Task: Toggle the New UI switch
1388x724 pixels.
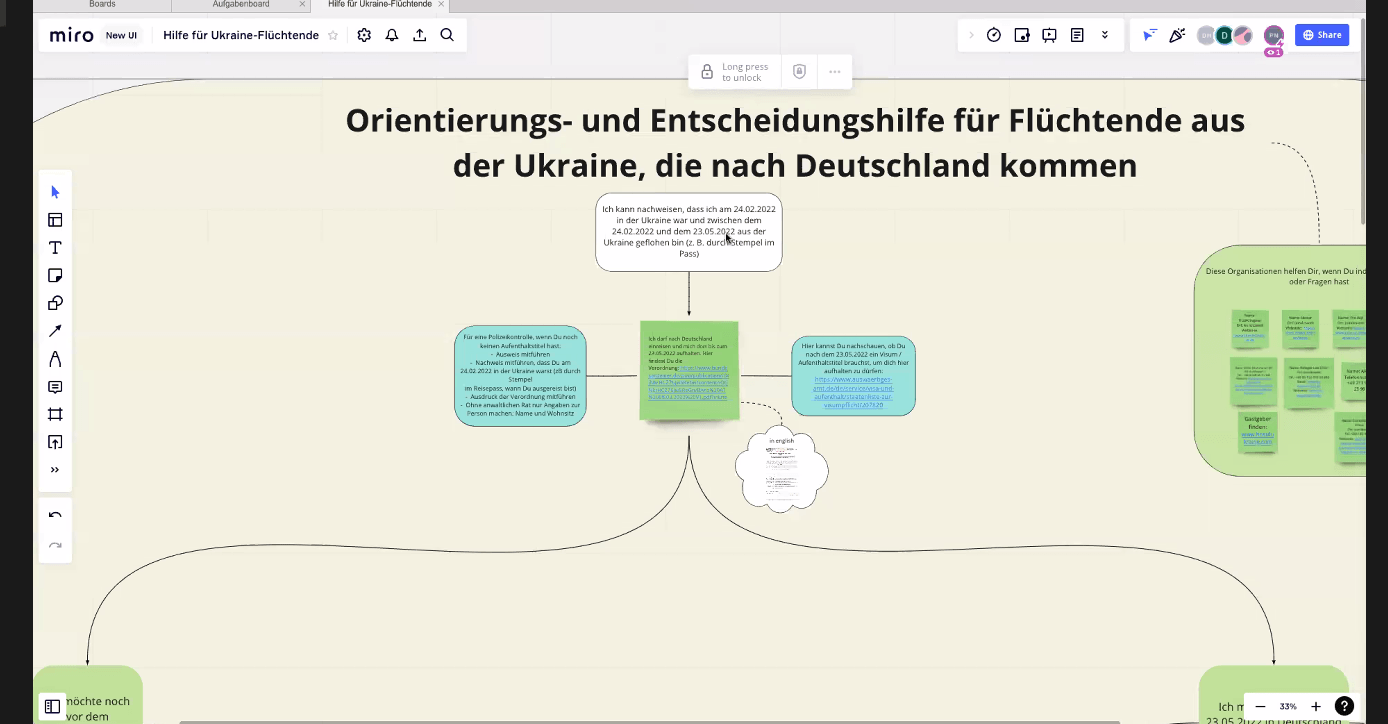Action: [x=121, y=35]
